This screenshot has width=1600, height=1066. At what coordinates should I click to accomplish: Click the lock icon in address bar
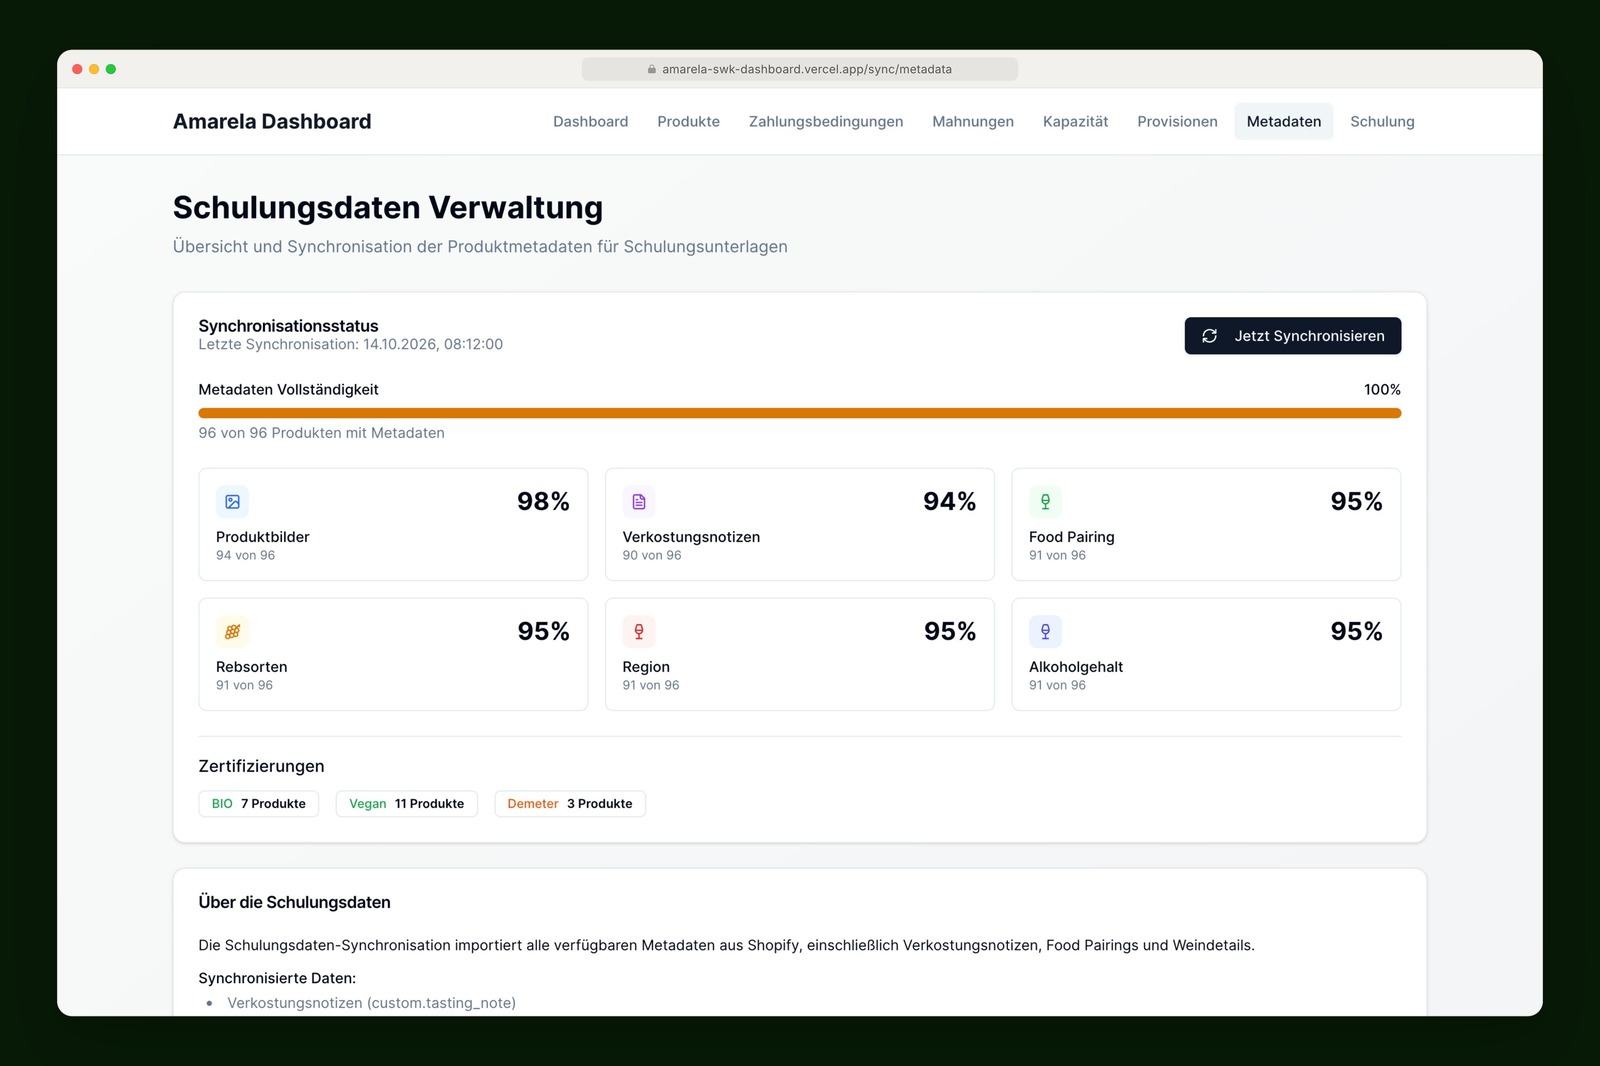point(652,69)
